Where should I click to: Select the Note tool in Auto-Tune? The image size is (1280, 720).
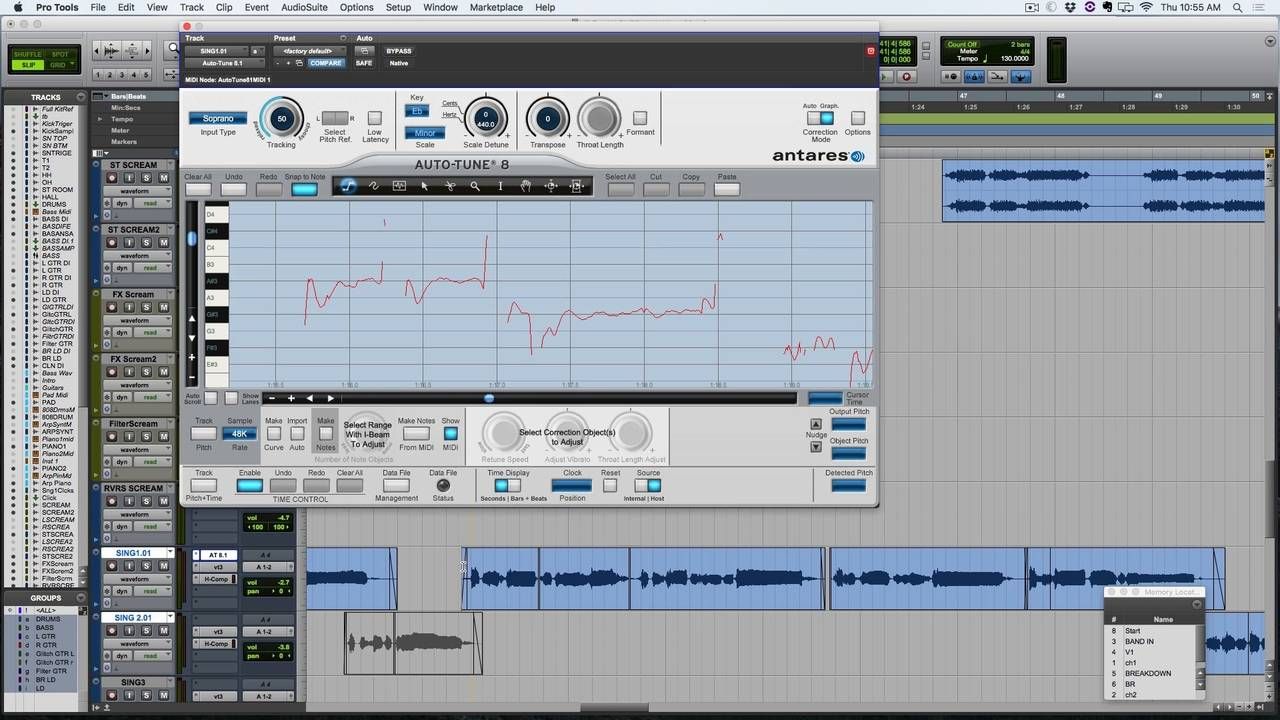click(x=399, y=186)
